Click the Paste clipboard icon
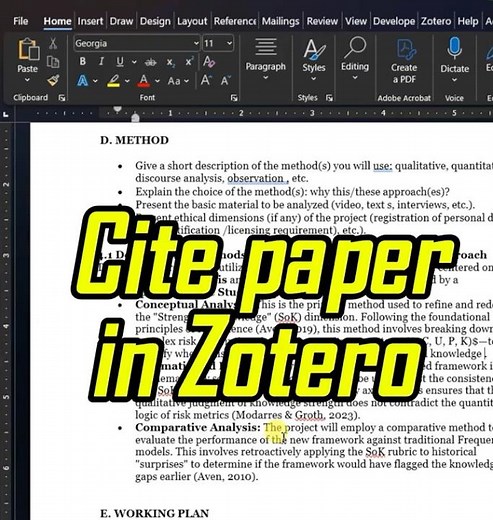Image resolution: width=493 pixels, height=520 pixels. pos(28,49)
